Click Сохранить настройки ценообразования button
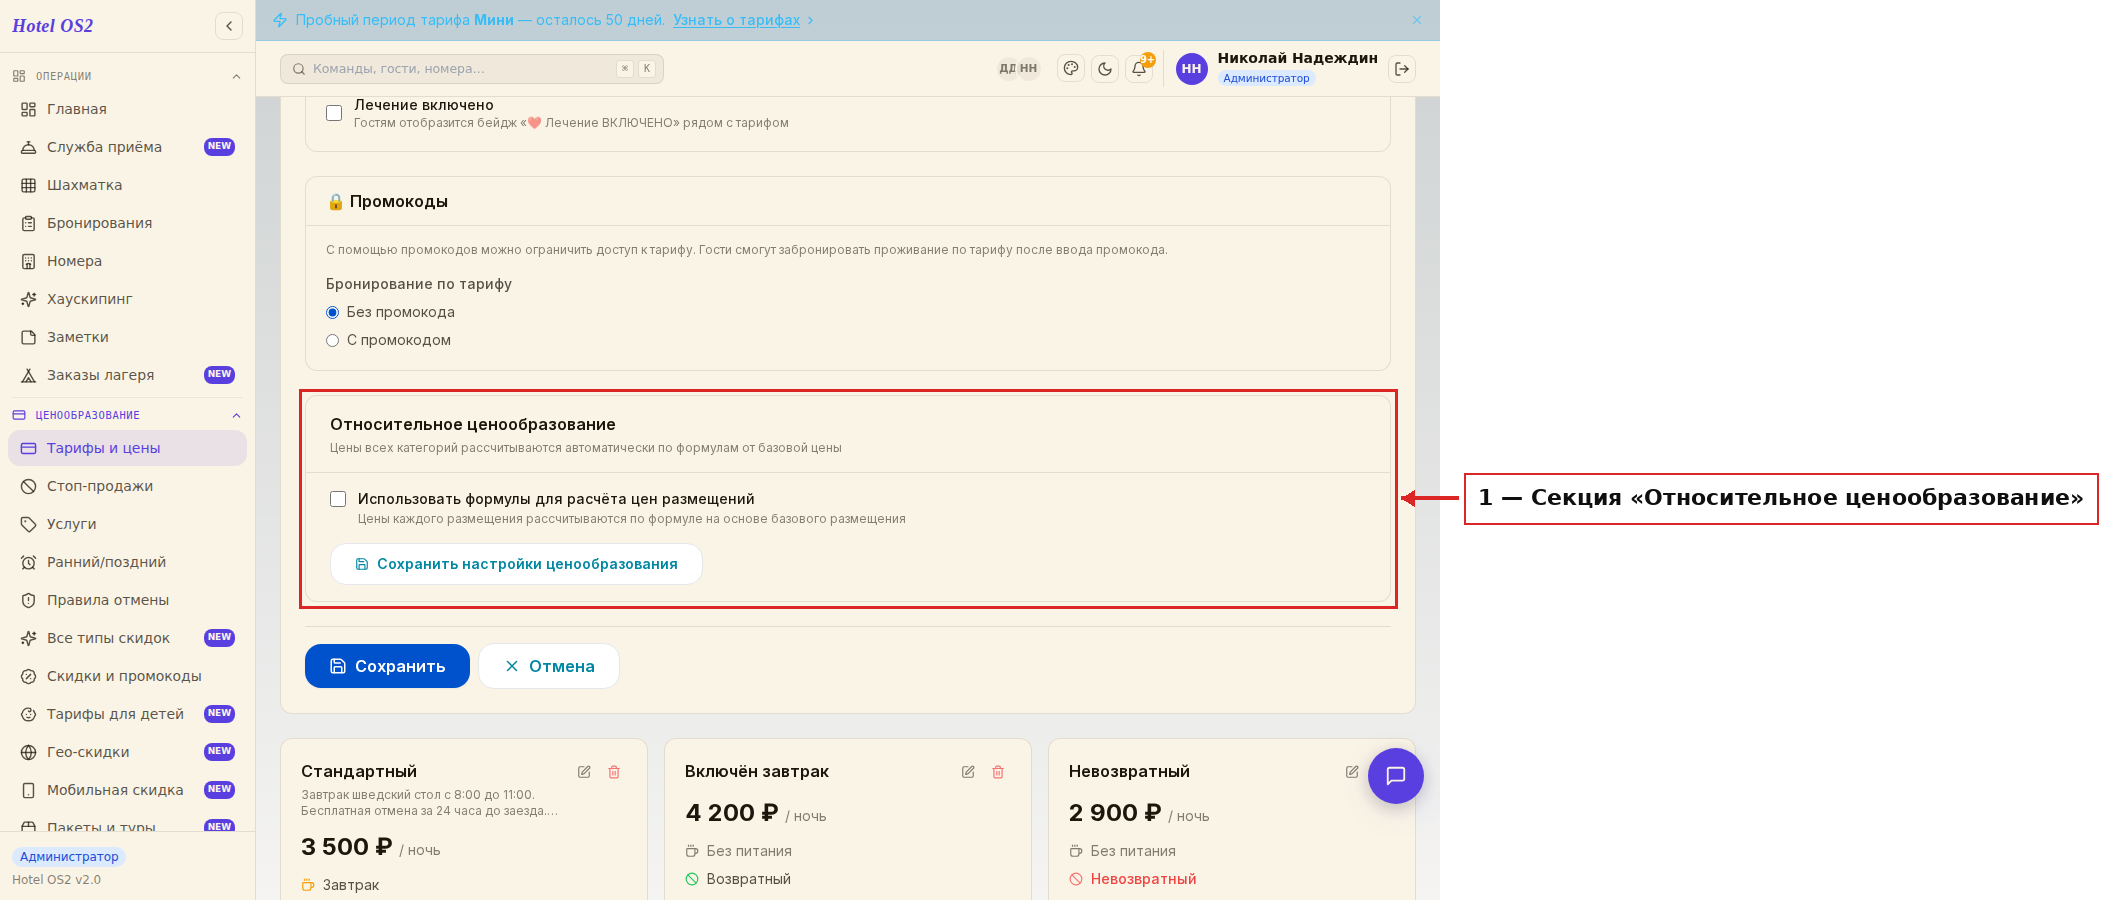This screenshot has height=900, width=2122. [x=516, y=564]
